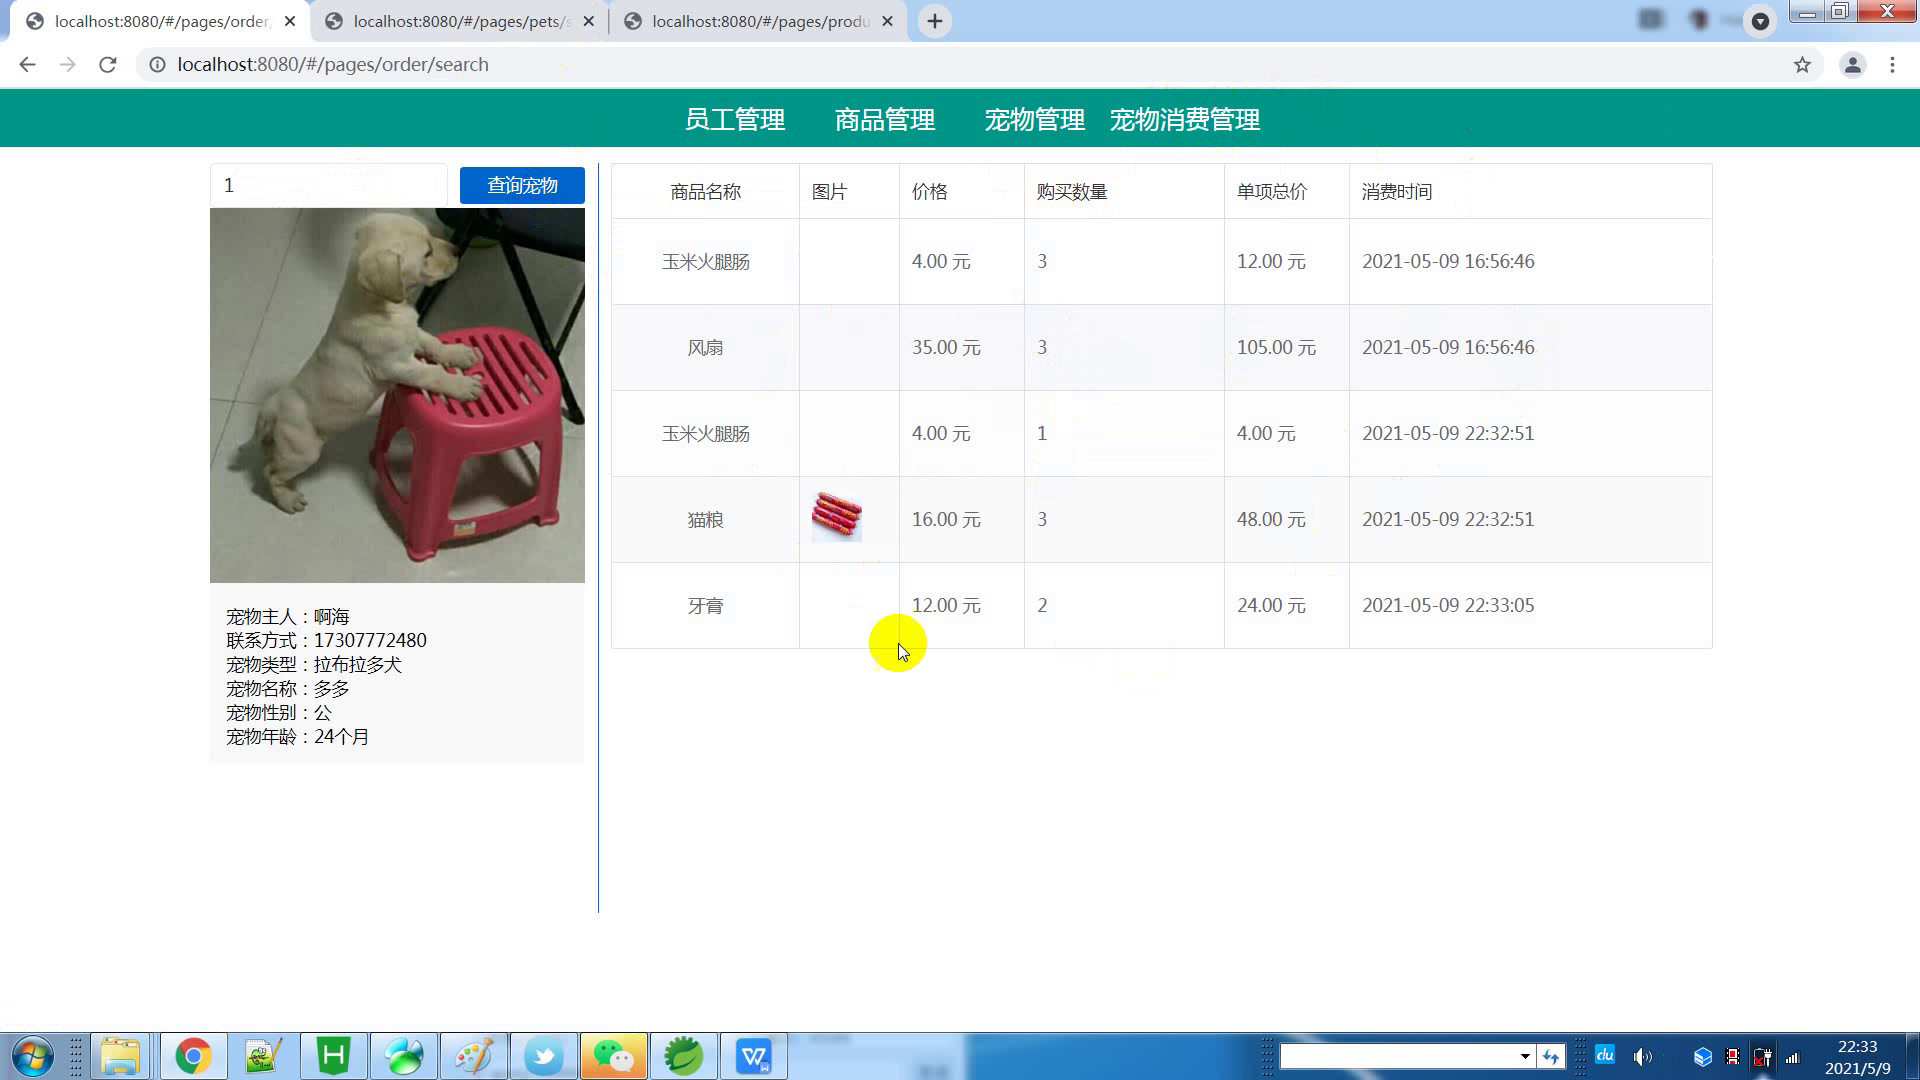The width and height of the screenshot is (1920, 1080).
Task: Open the Chrome three-dot menu
Action: tap(1892, 65)
